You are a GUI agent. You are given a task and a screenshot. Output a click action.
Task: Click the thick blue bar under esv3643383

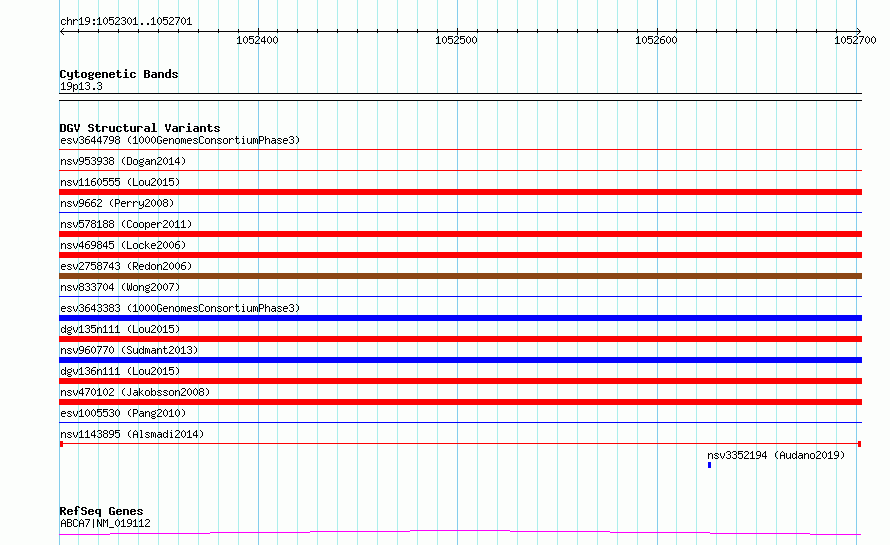[460, 318]
